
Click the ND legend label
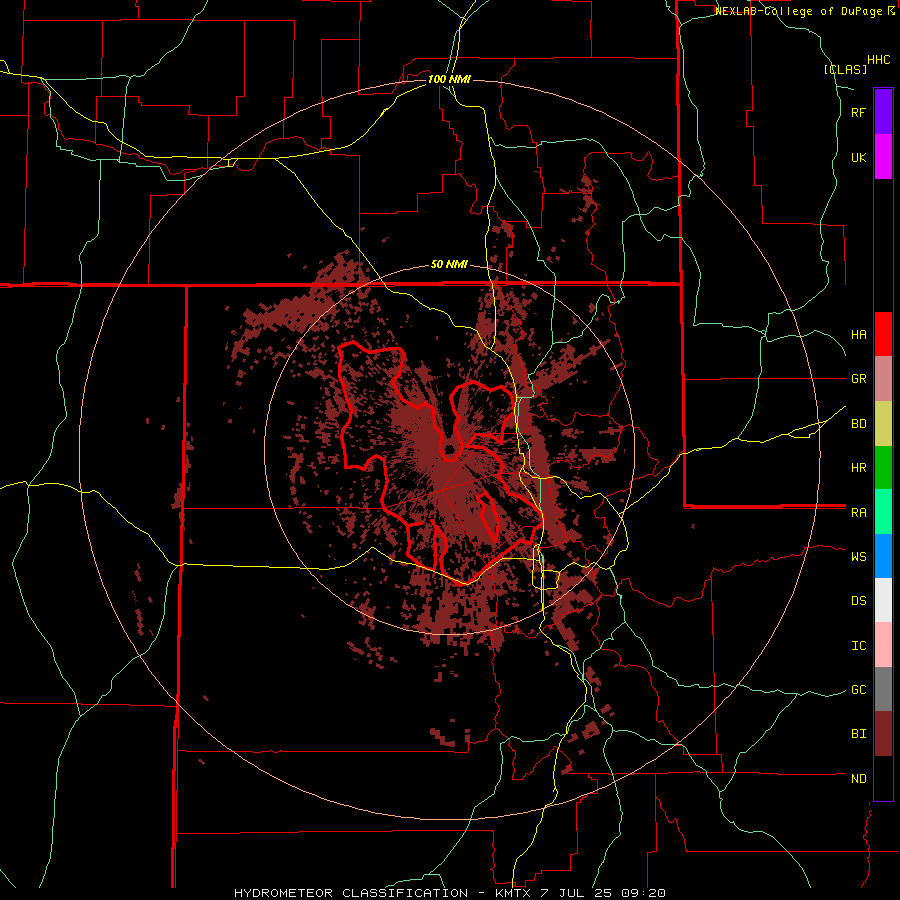[x=859, y=779]
